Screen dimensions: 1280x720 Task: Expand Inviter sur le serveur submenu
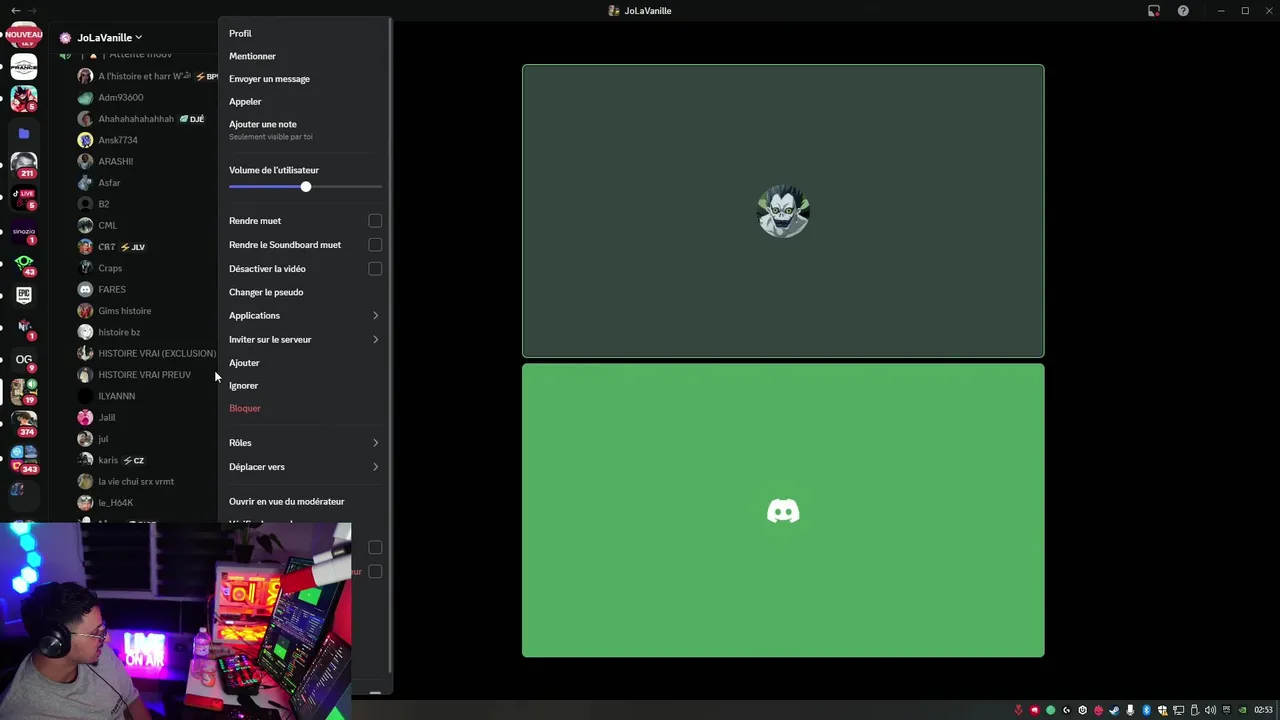[x=305, y=340]
